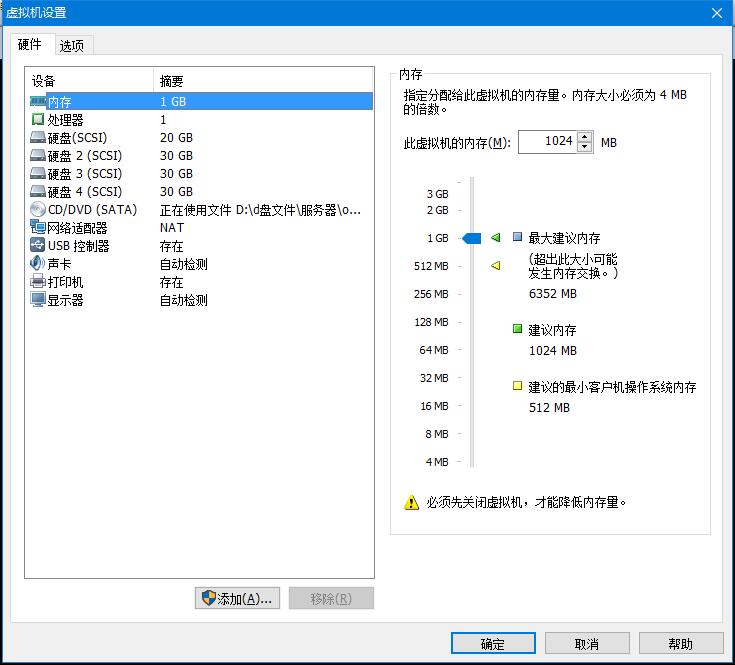The height and width of the screenshot is (665, 735).
Task: Select the CD/DVD (SATA) row label
Action: 92,209
